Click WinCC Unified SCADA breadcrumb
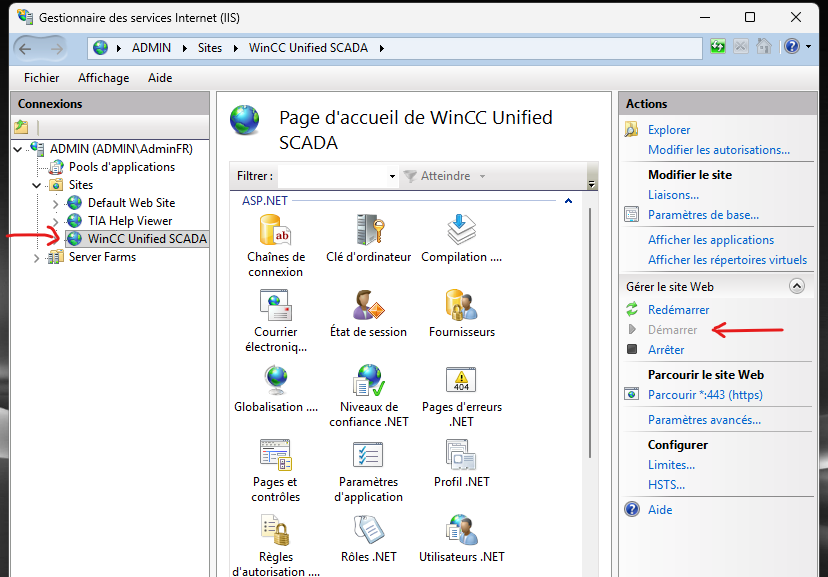 (x=308, y=48)
